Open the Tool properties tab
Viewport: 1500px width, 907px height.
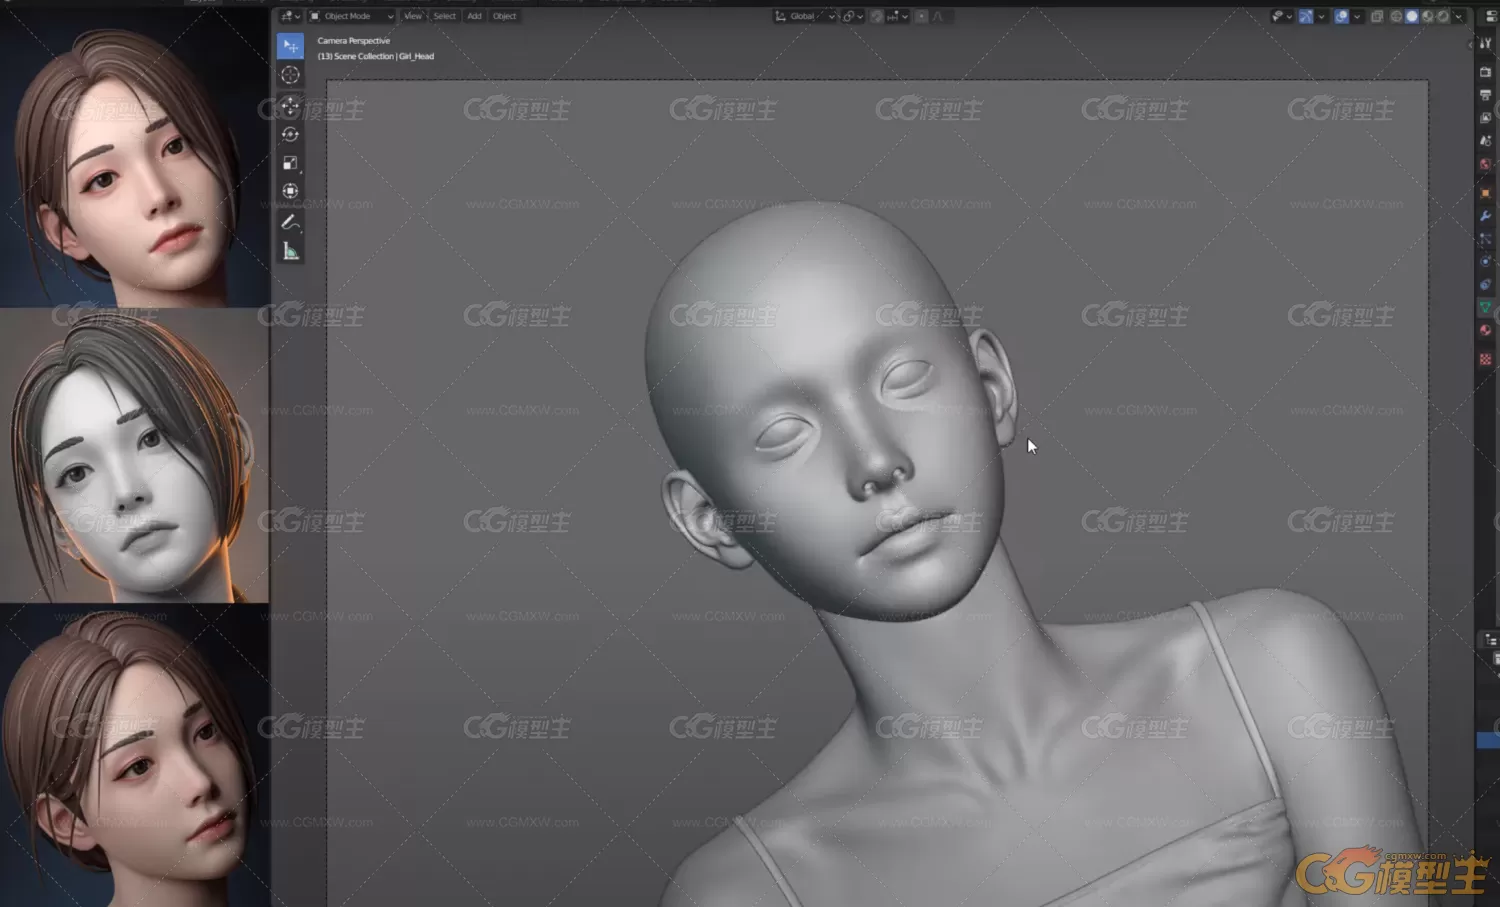point(1485,43)
